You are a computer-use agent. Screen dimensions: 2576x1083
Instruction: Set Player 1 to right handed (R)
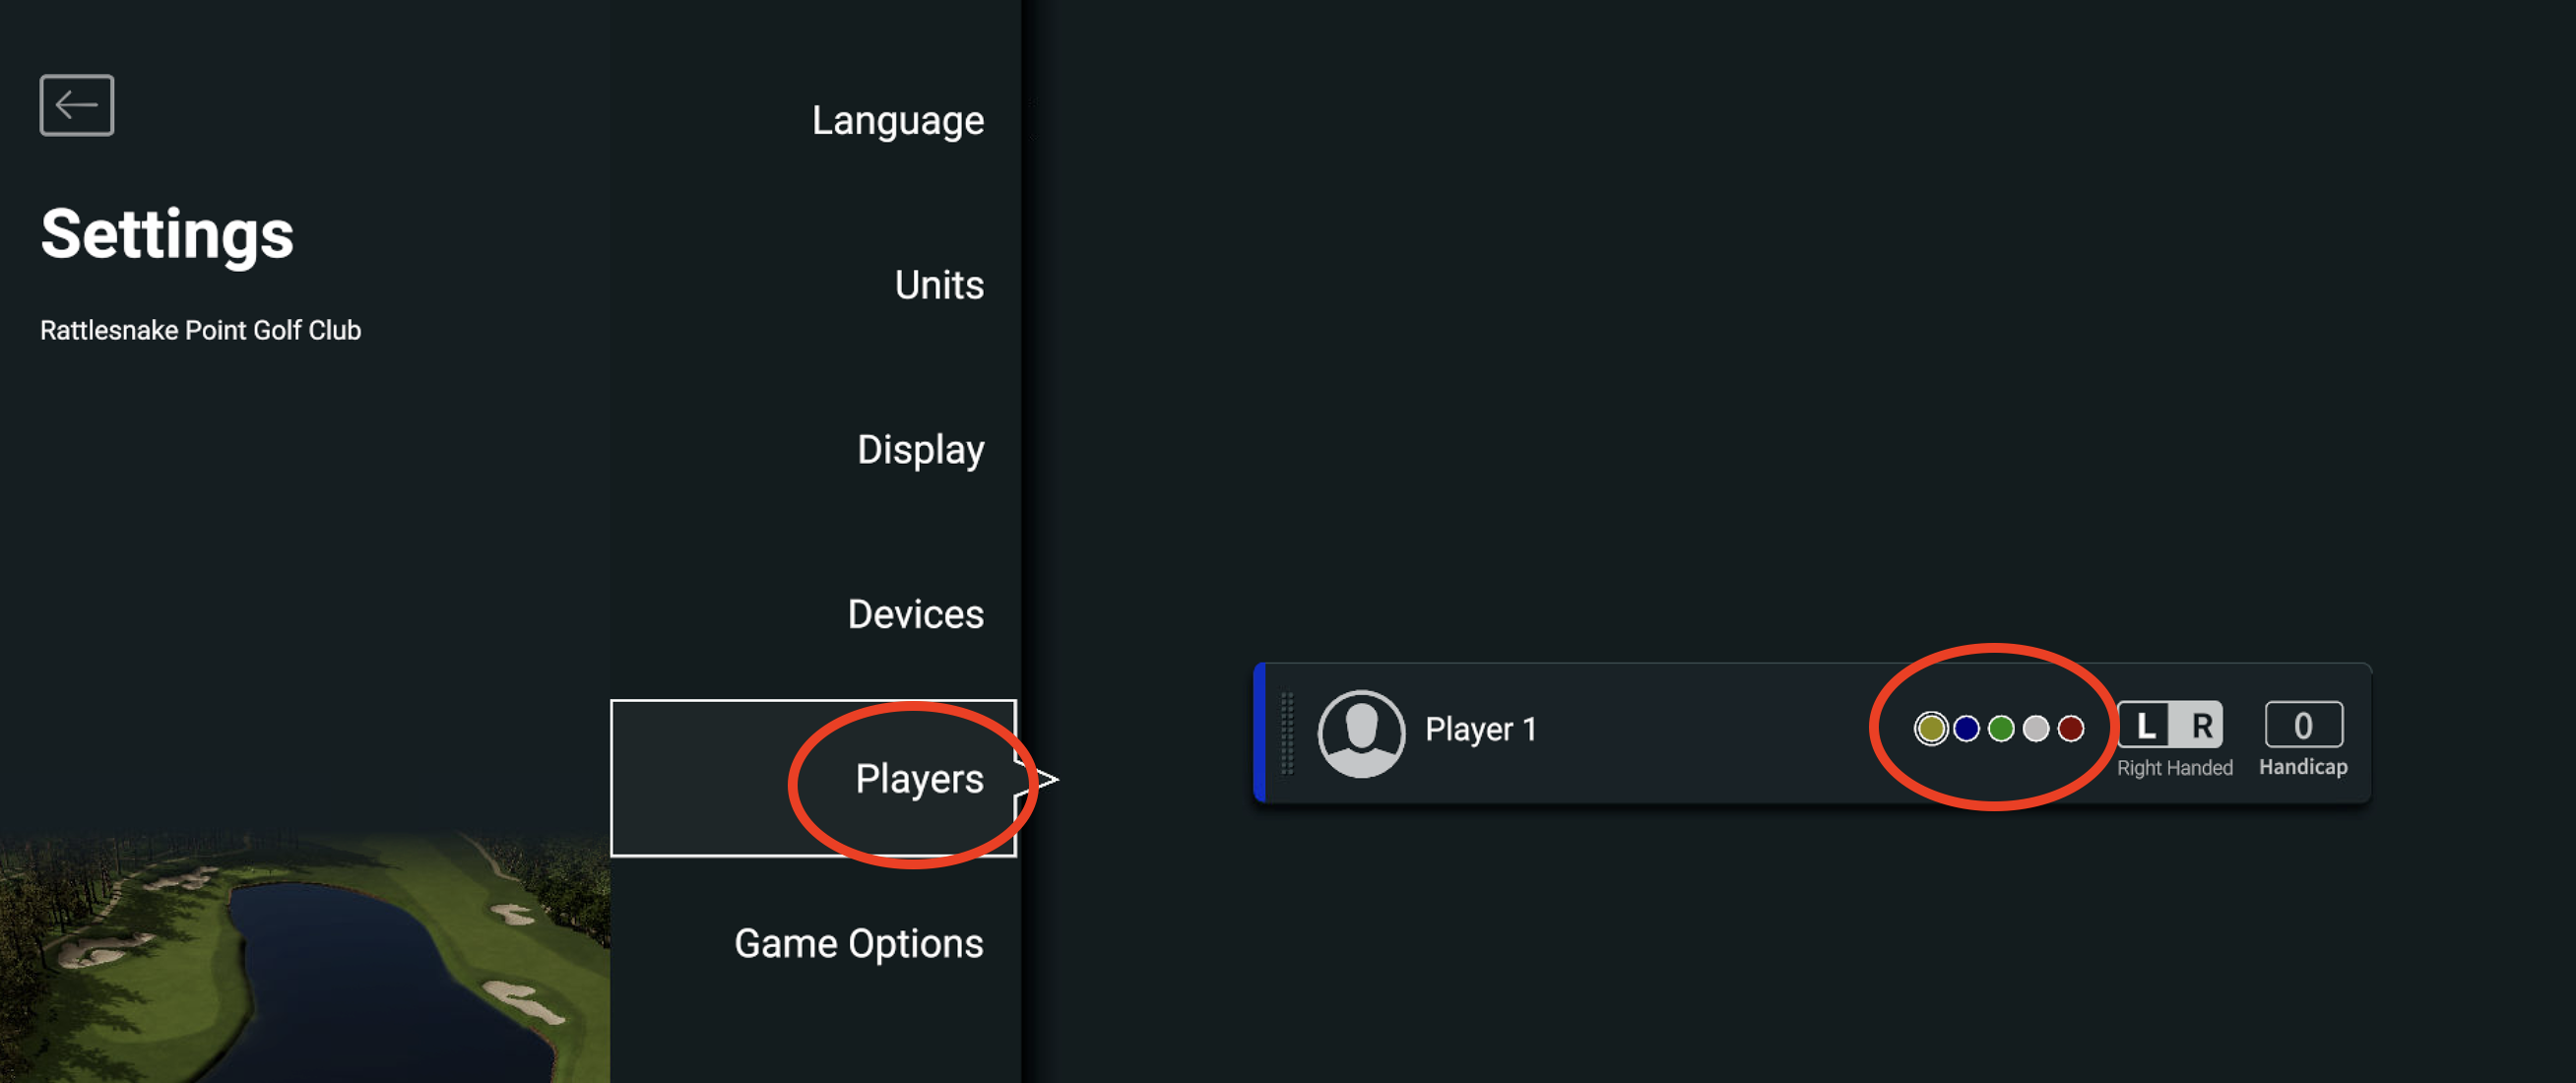(x=2200, y=726)
